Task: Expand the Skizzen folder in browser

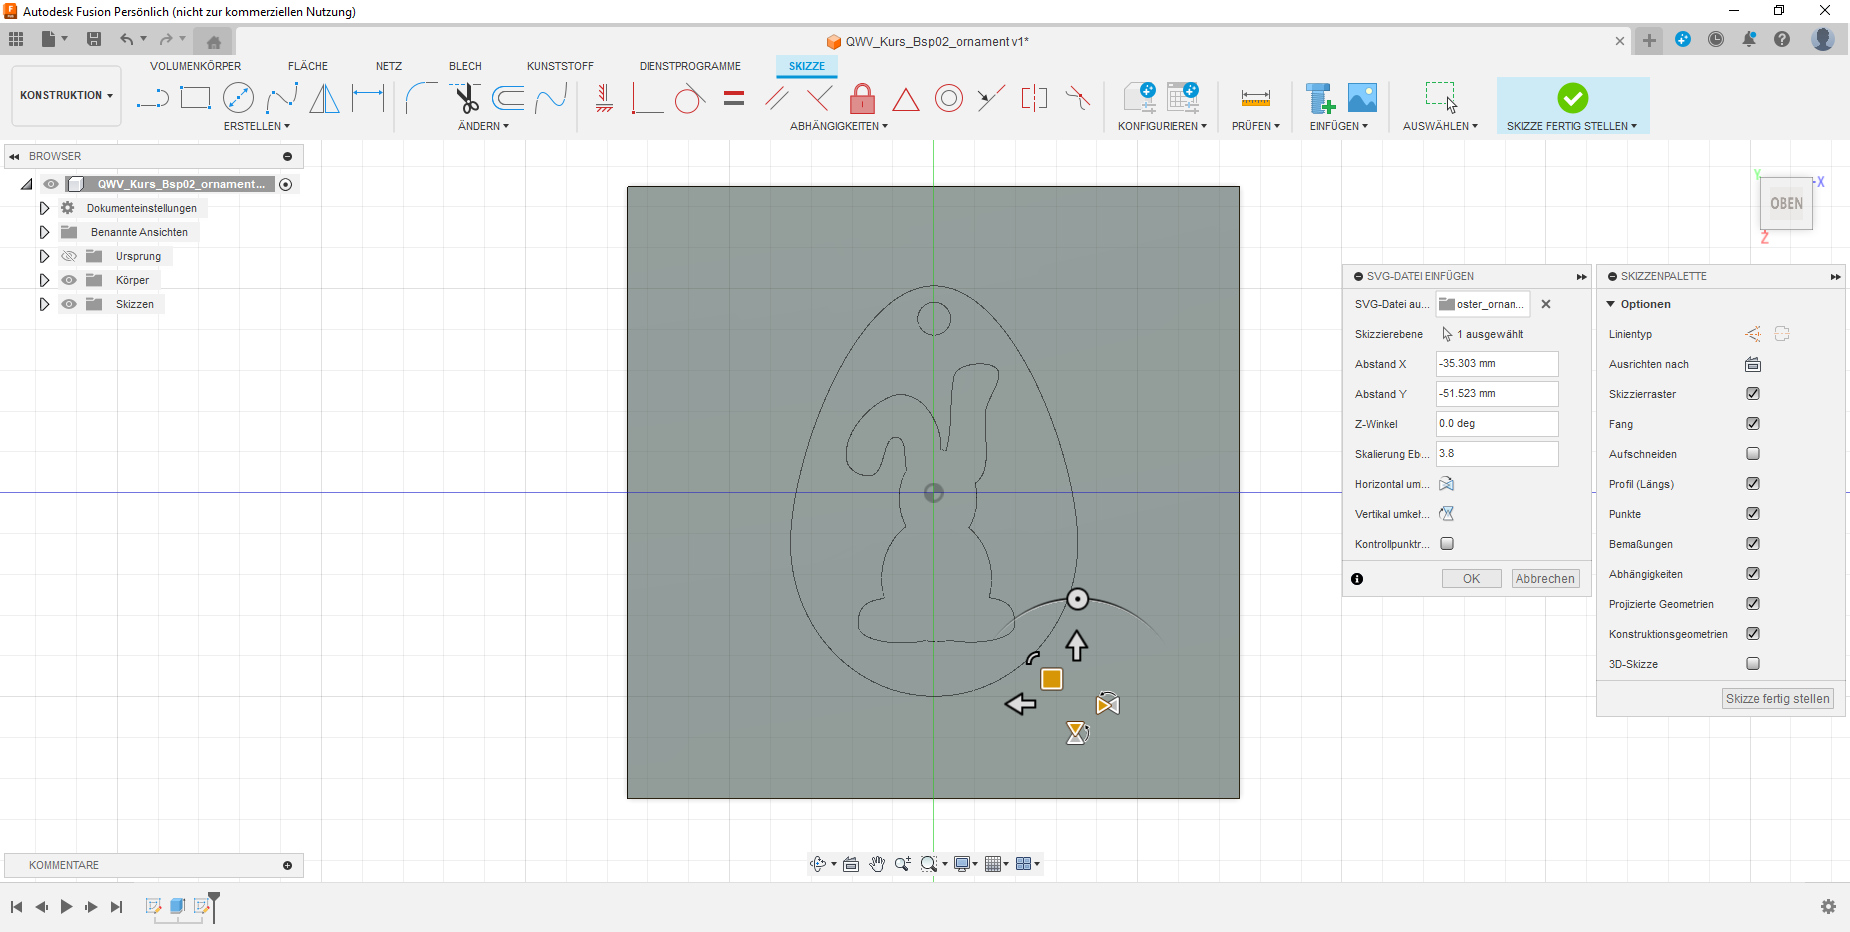Action: [x=44, y=304]
